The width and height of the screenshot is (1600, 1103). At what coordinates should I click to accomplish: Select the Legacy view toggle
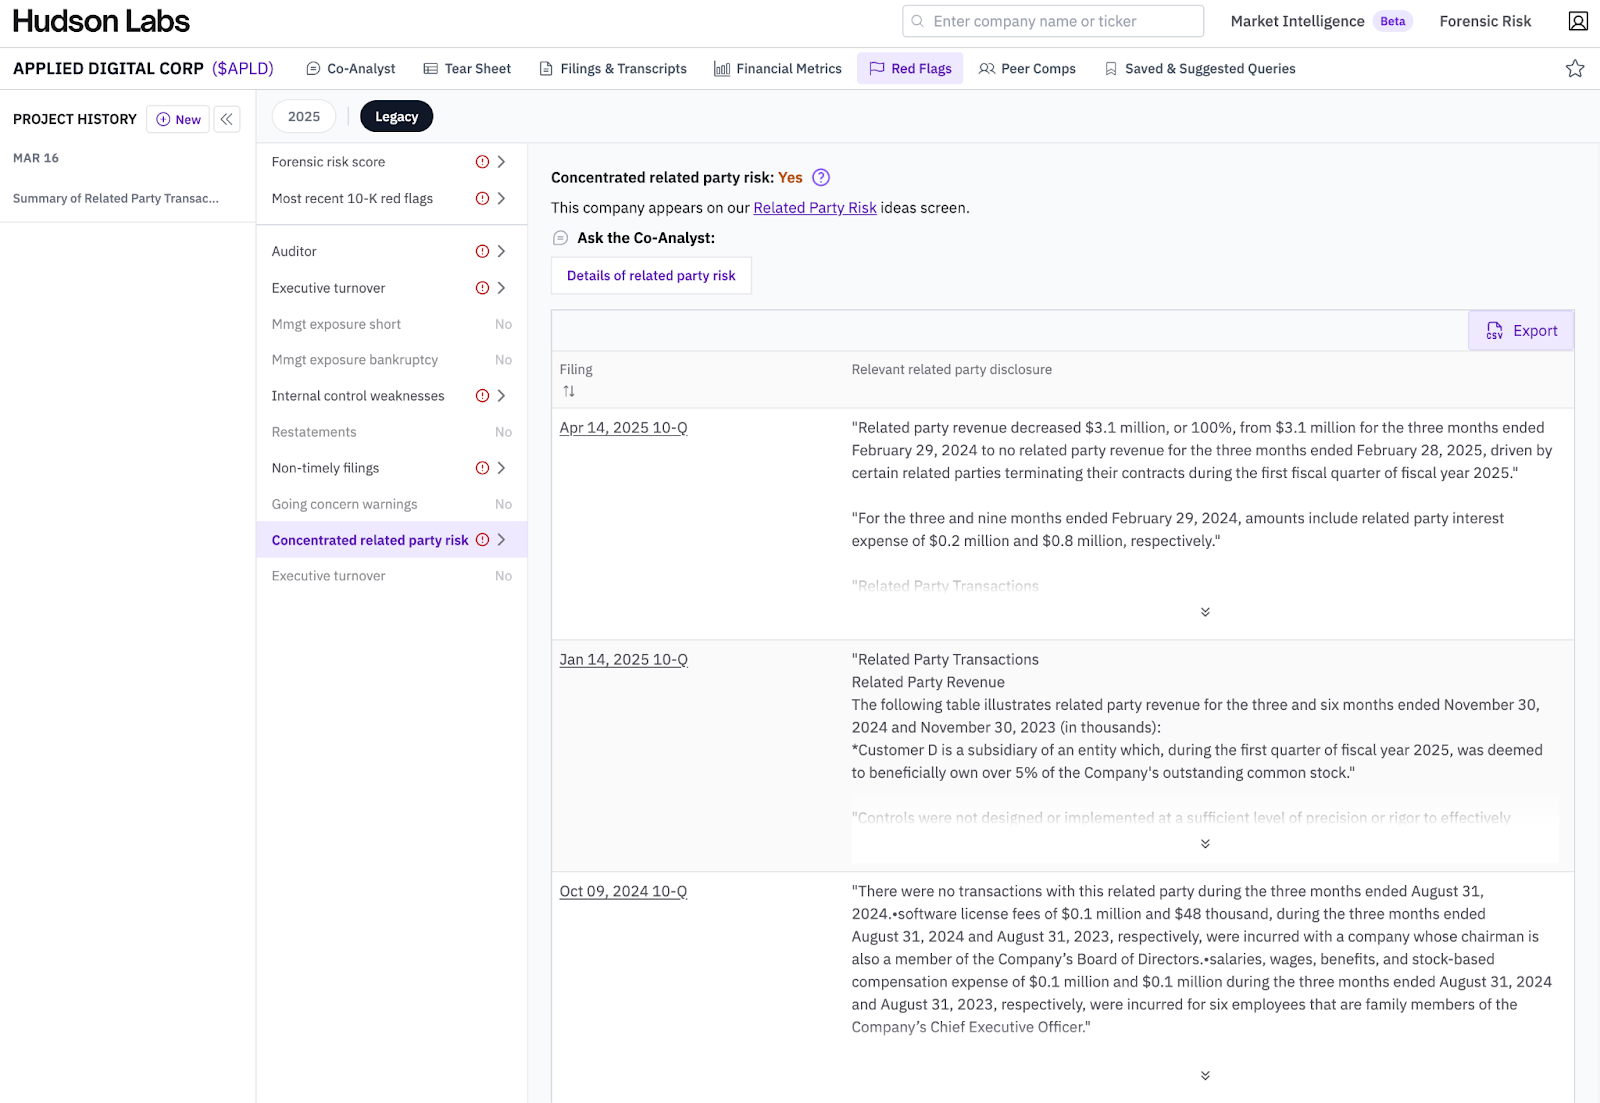(x=396, y=117)
